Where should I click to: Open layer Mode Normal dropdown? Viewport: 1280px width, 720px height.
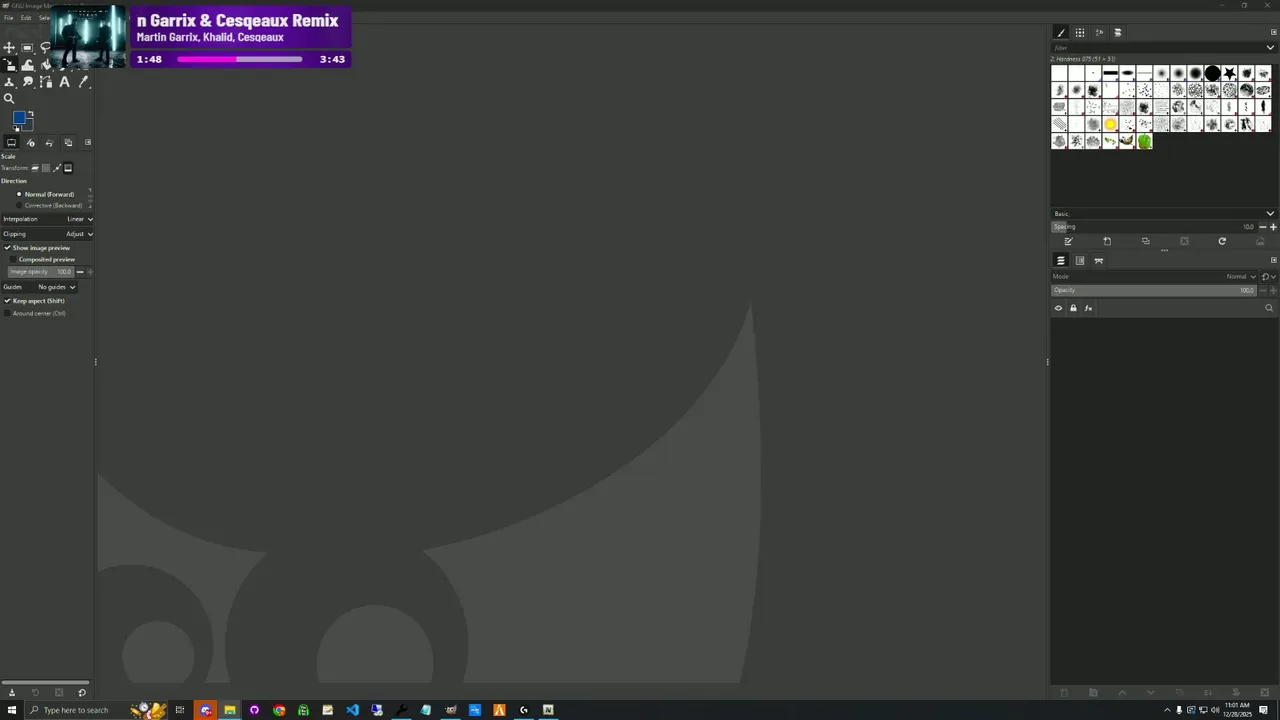1154,277
